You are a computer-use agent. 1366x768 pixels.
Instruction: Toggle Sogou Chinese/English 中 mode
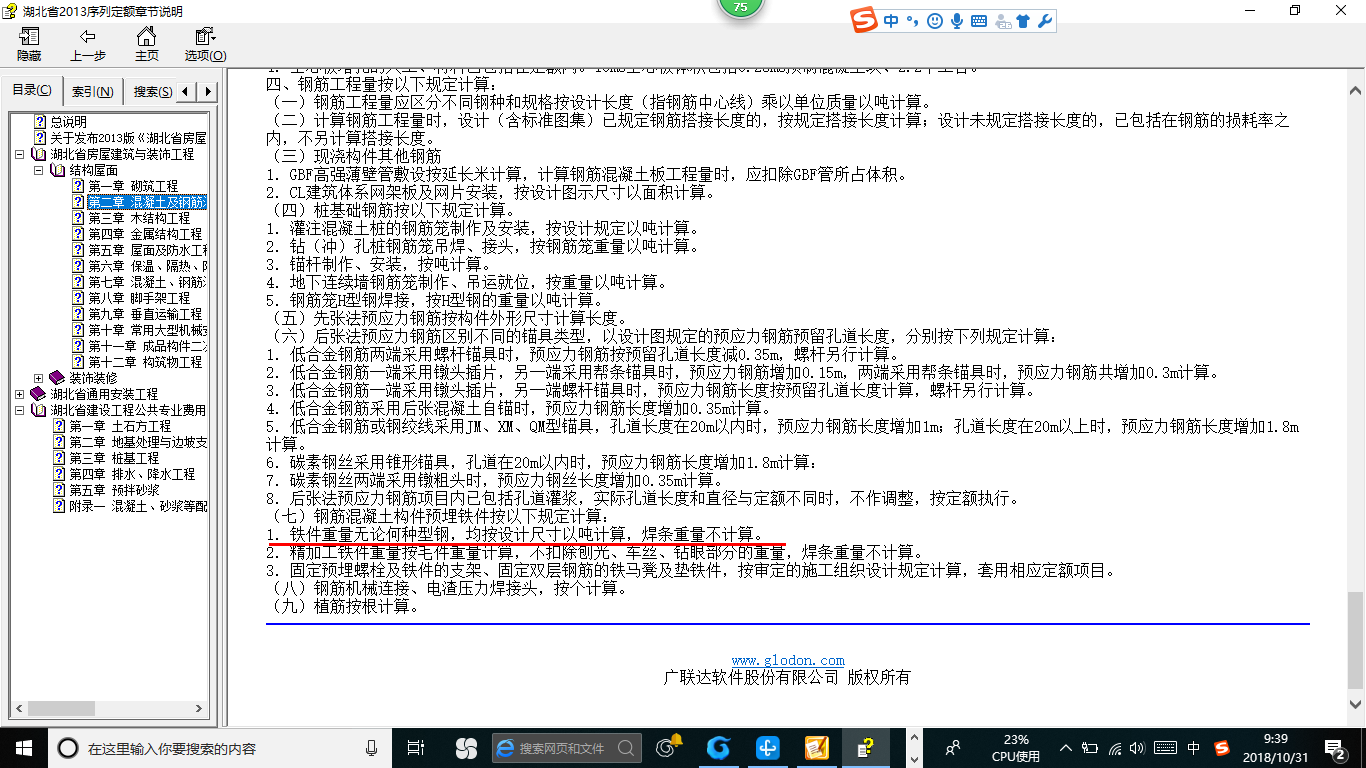pos(891,20)
